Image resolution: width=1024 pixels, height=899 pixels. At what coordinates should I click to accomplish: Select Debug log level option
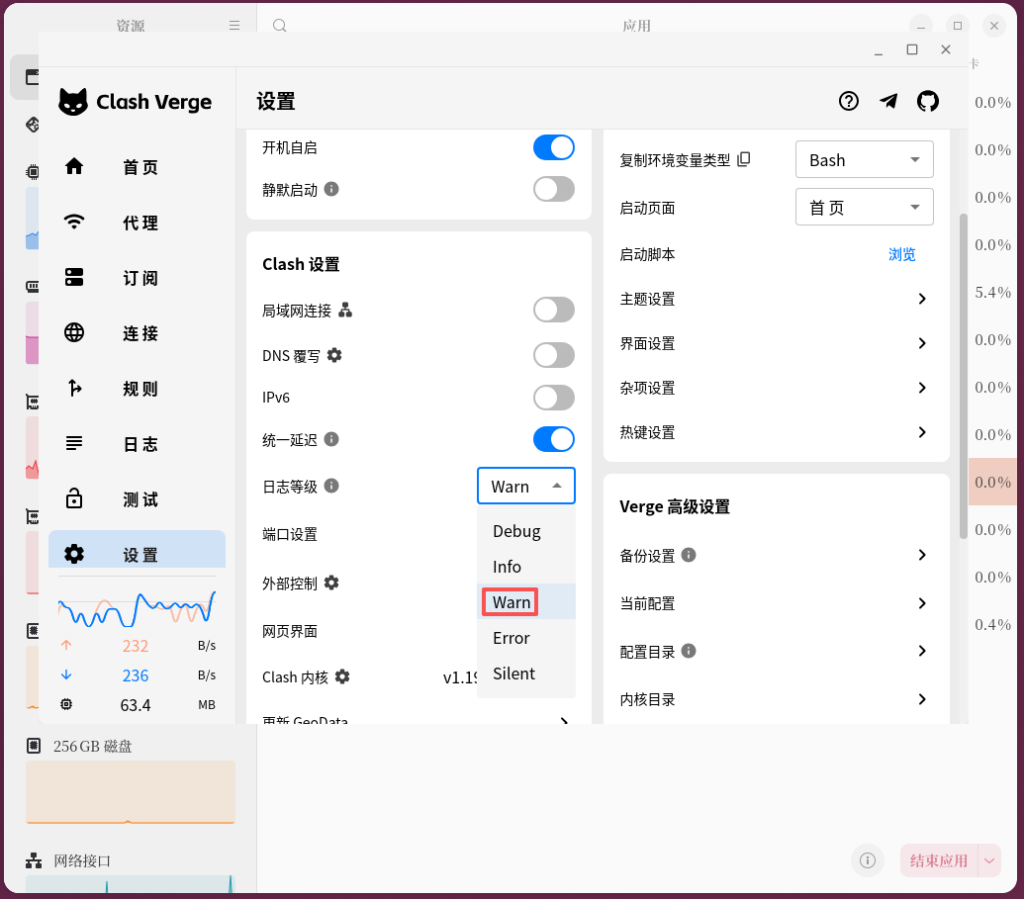pos(526,531)
